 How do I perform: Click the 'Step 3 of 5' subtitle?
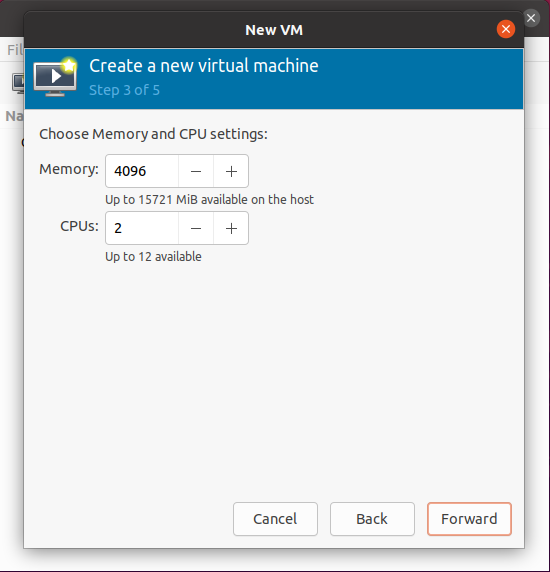[124, 90]
